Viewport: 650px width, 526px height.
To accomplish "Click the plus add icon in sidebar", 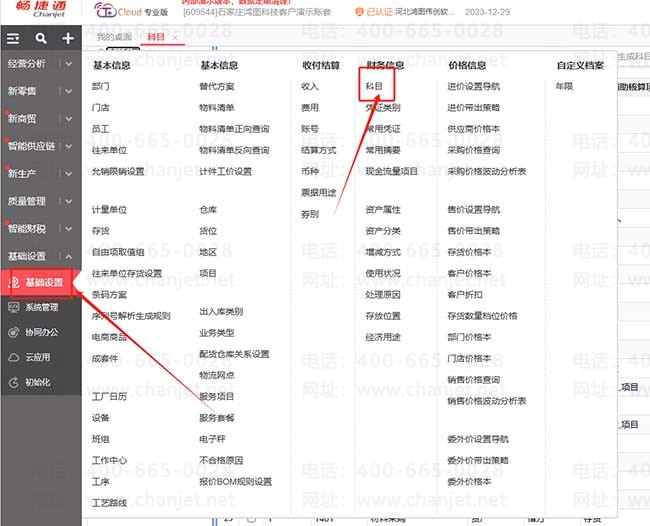I will (x=68, y=39).
